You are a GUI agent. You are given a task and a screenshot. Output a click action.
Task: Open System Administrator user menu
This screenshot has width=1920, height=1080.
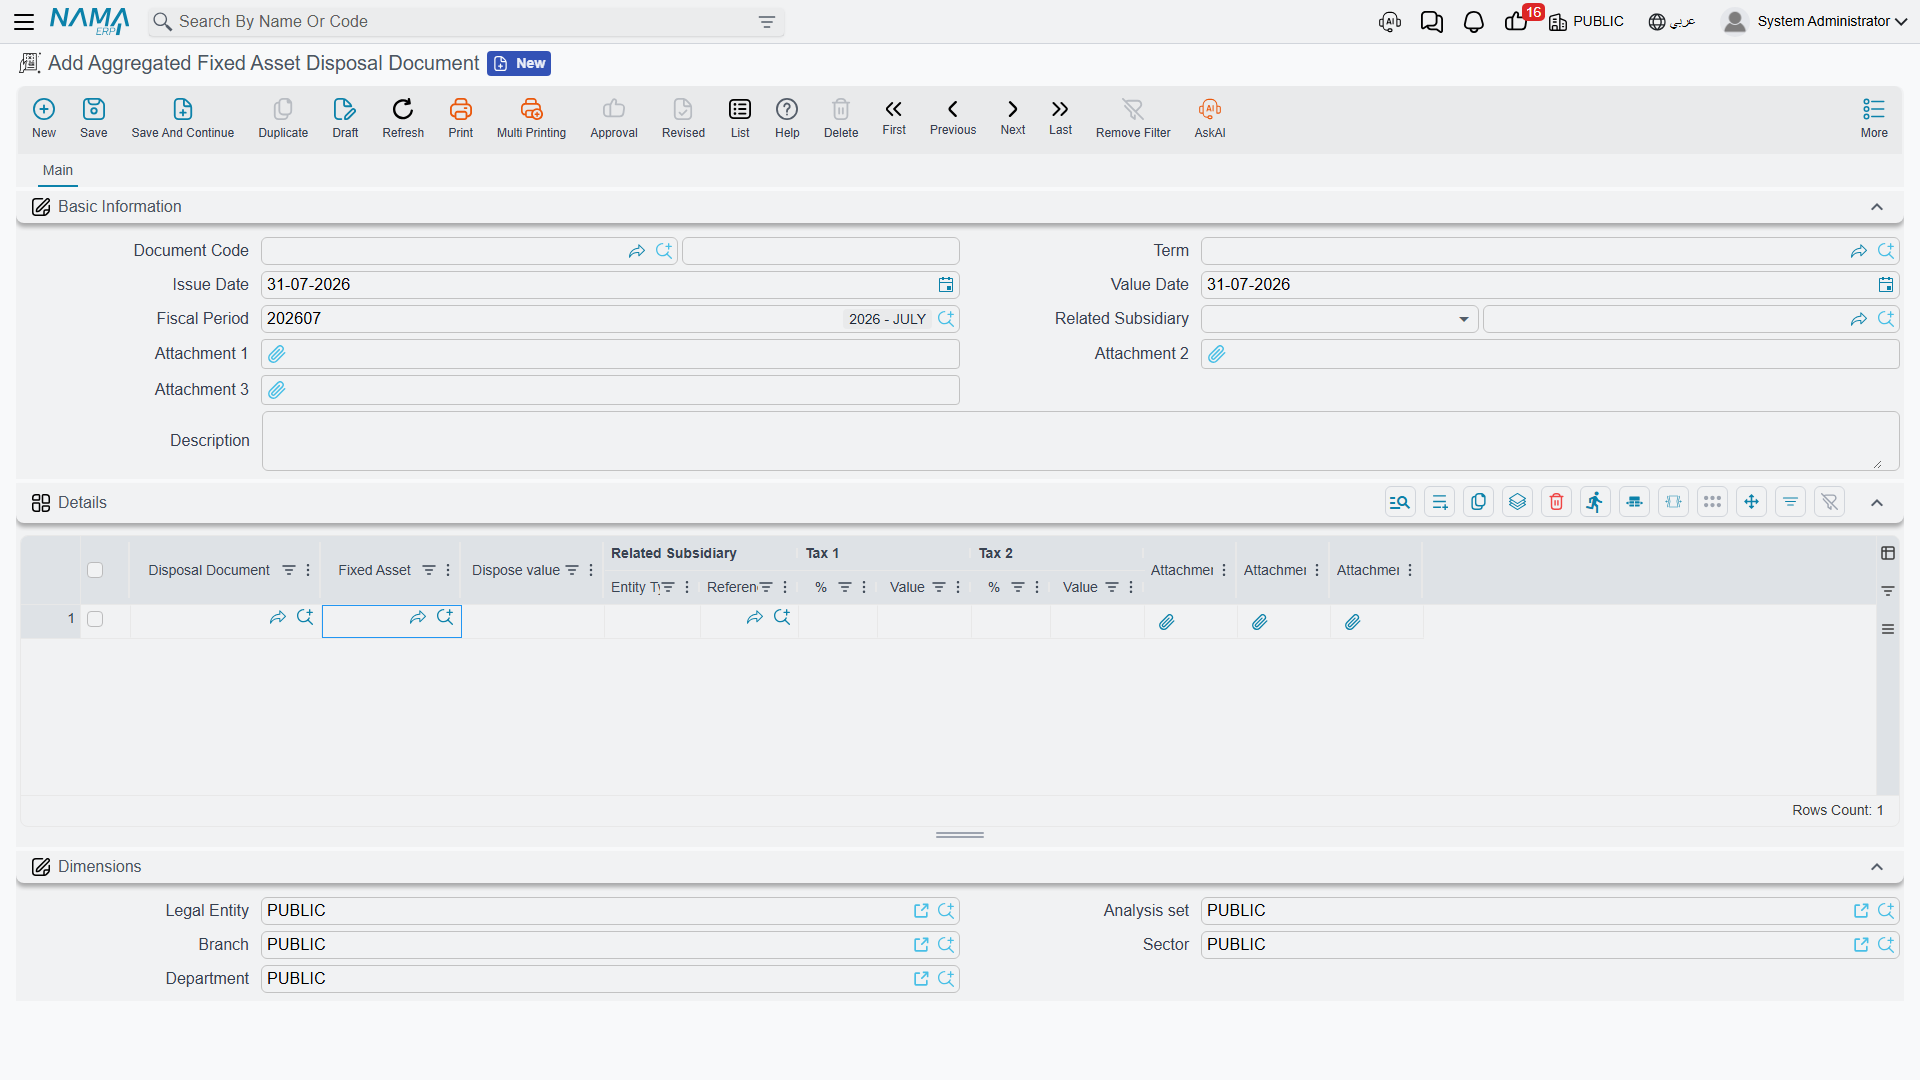tap(1815, 22)
